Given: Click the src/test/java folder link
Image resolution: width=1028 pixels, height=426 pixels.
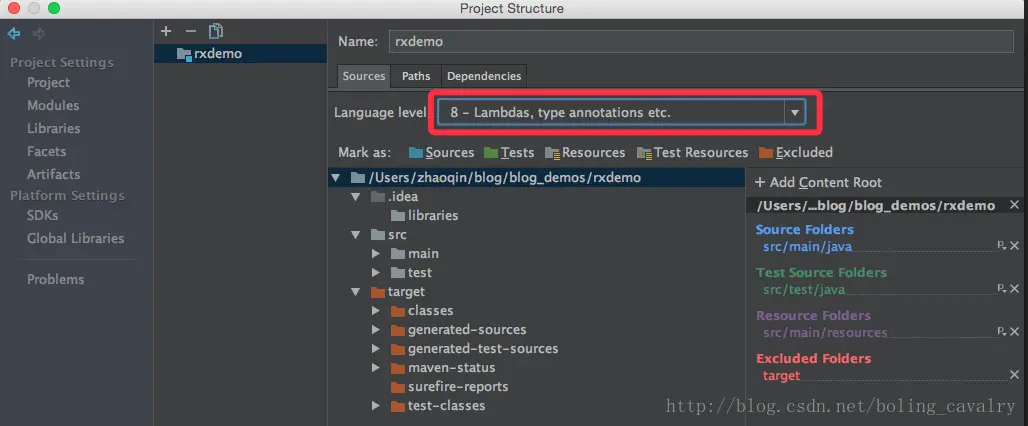Looking at the screenshot, I should click(804, 289).
